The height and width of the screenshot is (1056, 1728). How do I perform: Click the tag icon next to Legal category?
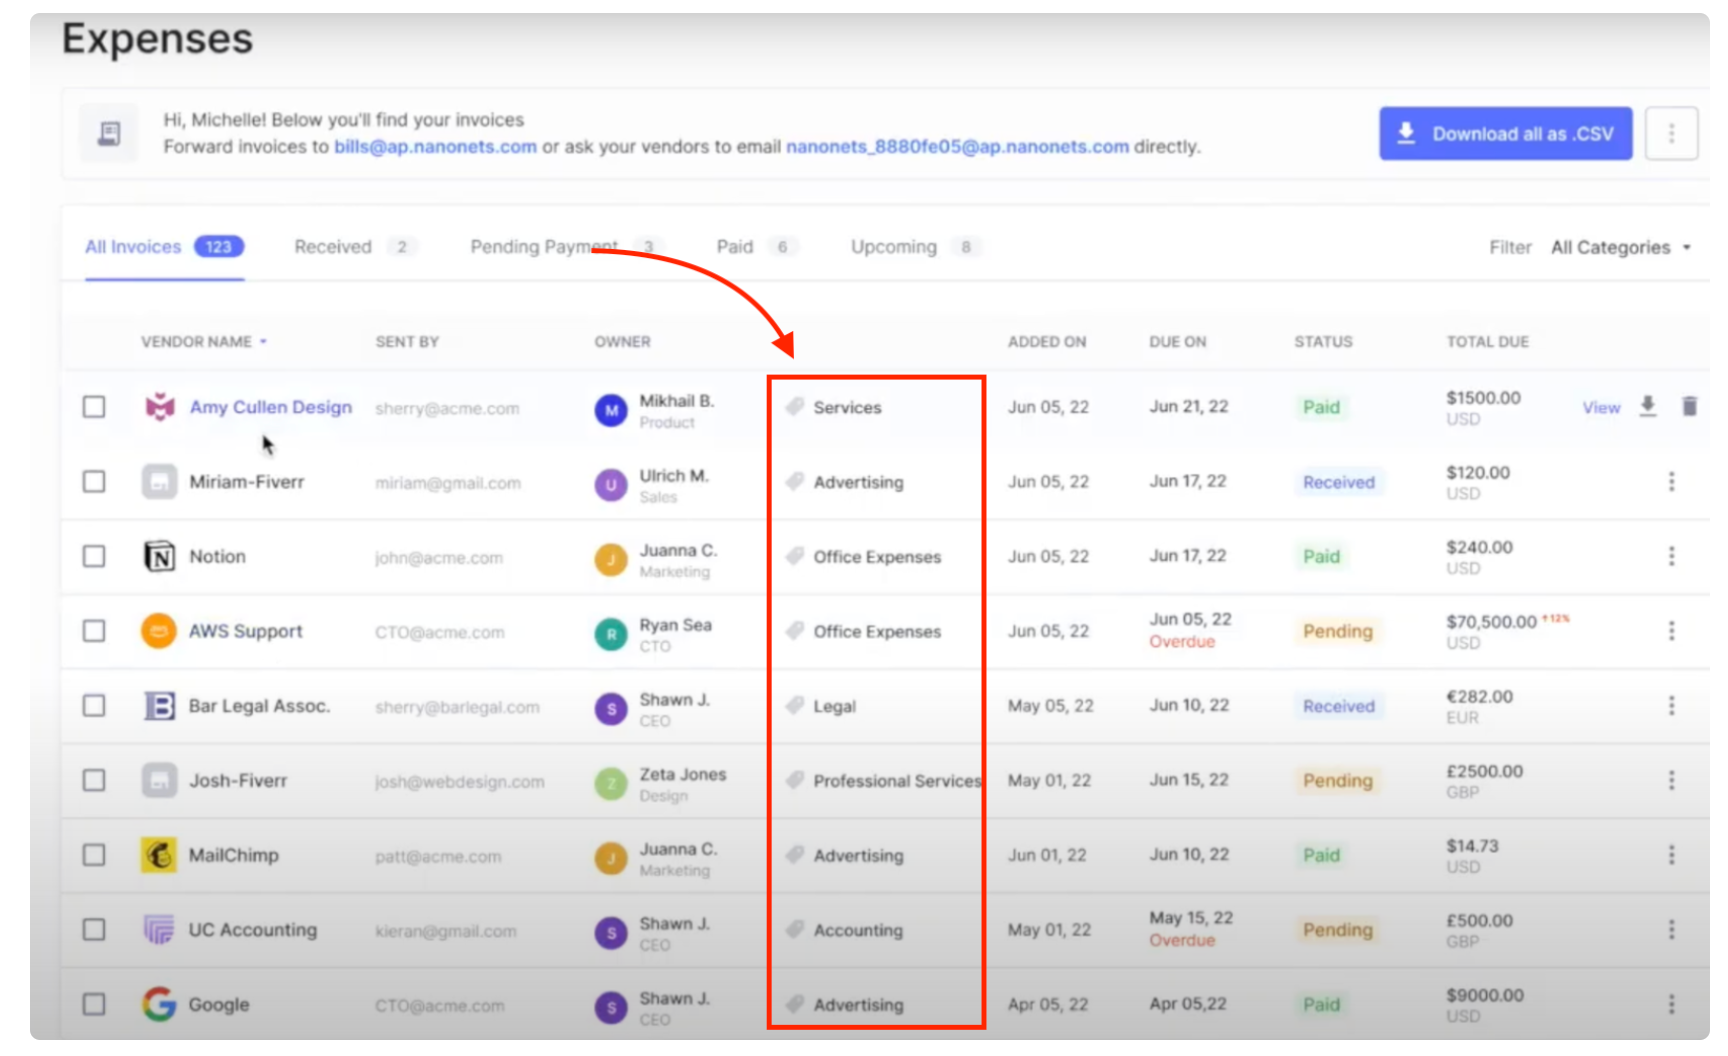[x=795, y=706]
